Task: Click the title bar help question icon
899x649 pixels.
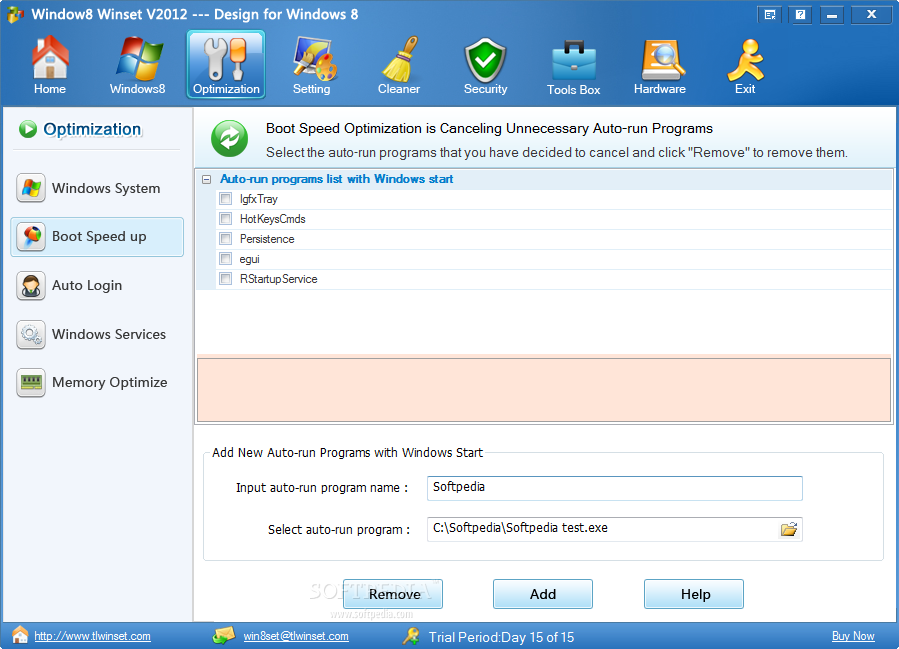Action: tap(800, 15)
